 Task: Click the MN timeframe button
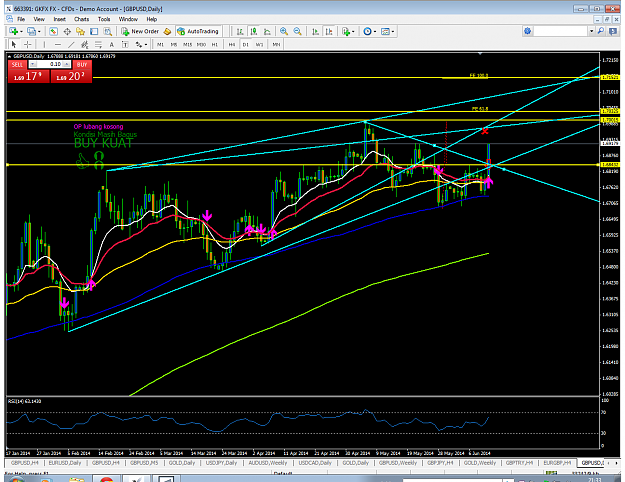pyautogui.click(x=276, y=45)
